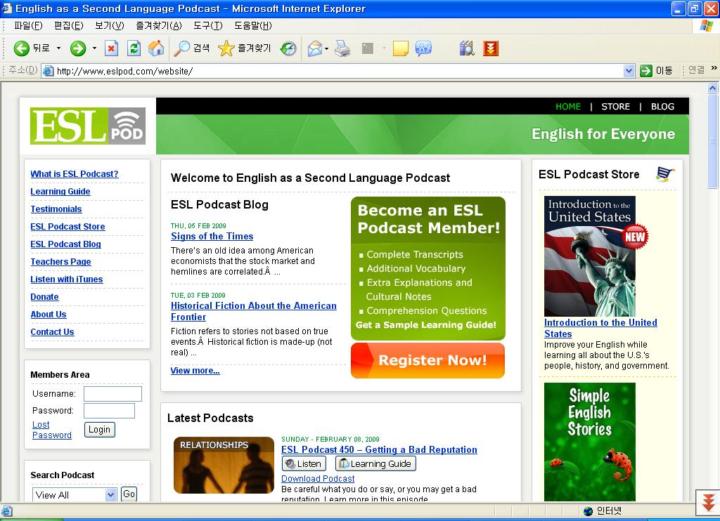The image size is (720, 521).
Task: Open the 도구(T) menu
Action: pos(208,26)
